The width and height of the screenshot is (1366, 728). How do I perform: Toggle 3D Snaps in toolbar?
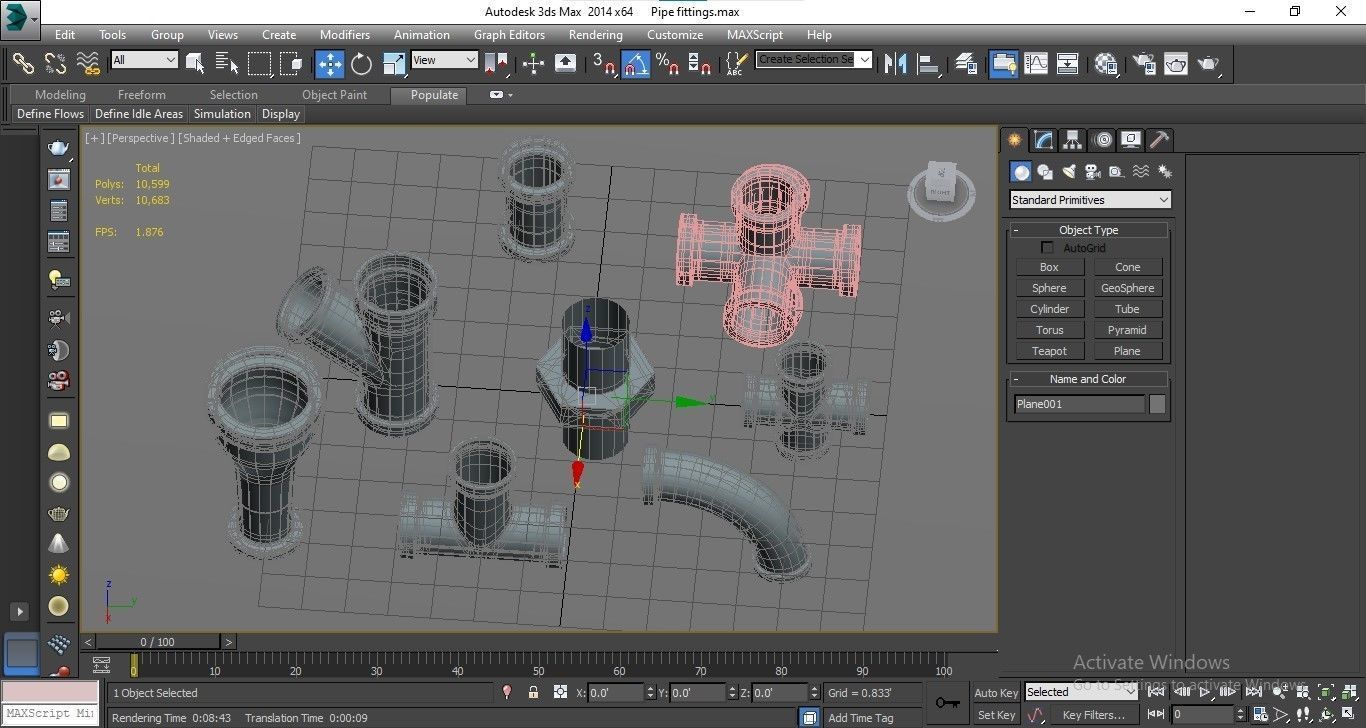tap(603, 64)
